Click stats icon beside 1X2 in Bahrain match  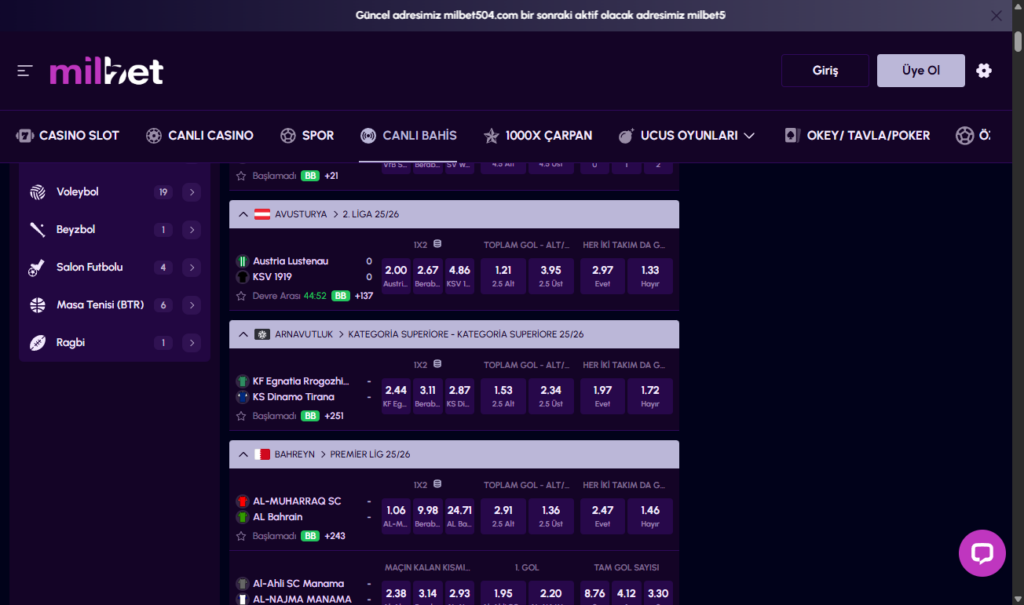[x=438, y=484]
